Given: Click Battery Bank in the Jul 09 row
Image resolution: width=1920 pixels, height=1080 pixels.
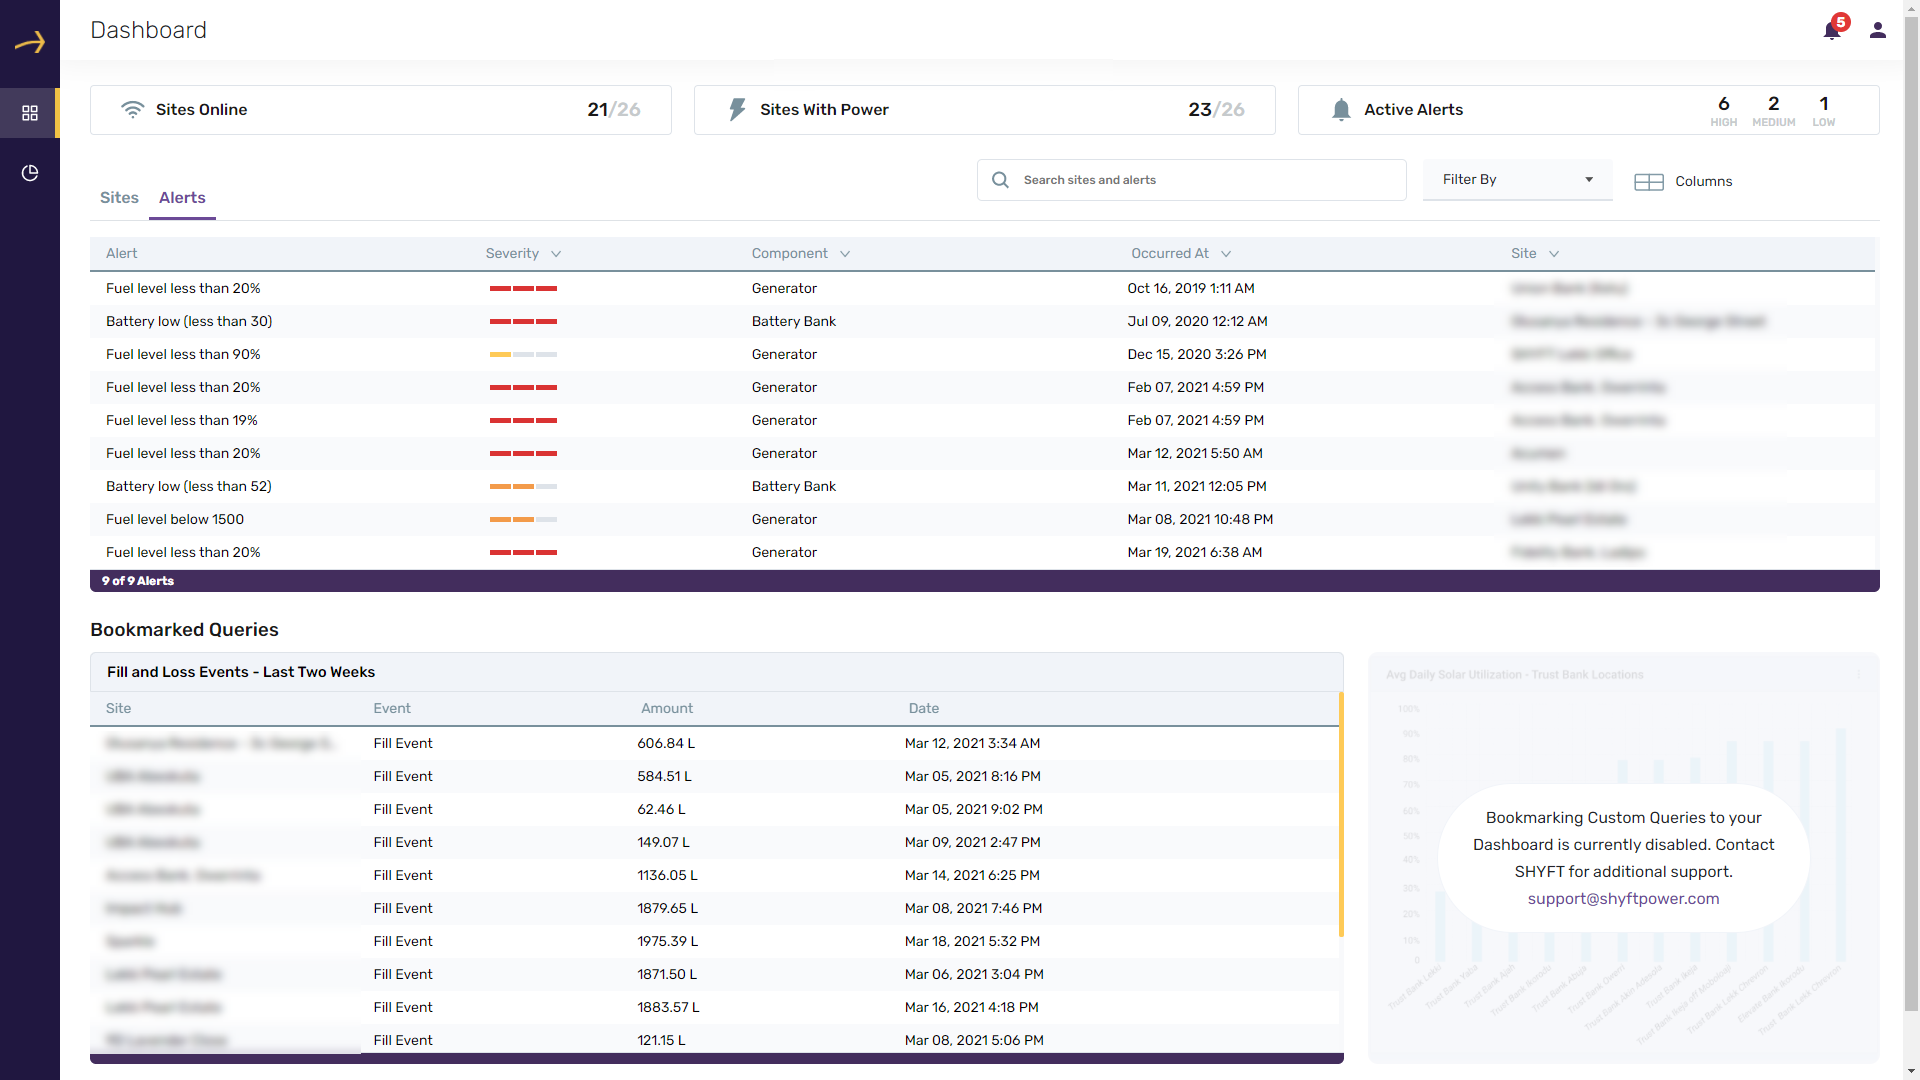Looking at the screenshot, I should click(x=794, y=321).
